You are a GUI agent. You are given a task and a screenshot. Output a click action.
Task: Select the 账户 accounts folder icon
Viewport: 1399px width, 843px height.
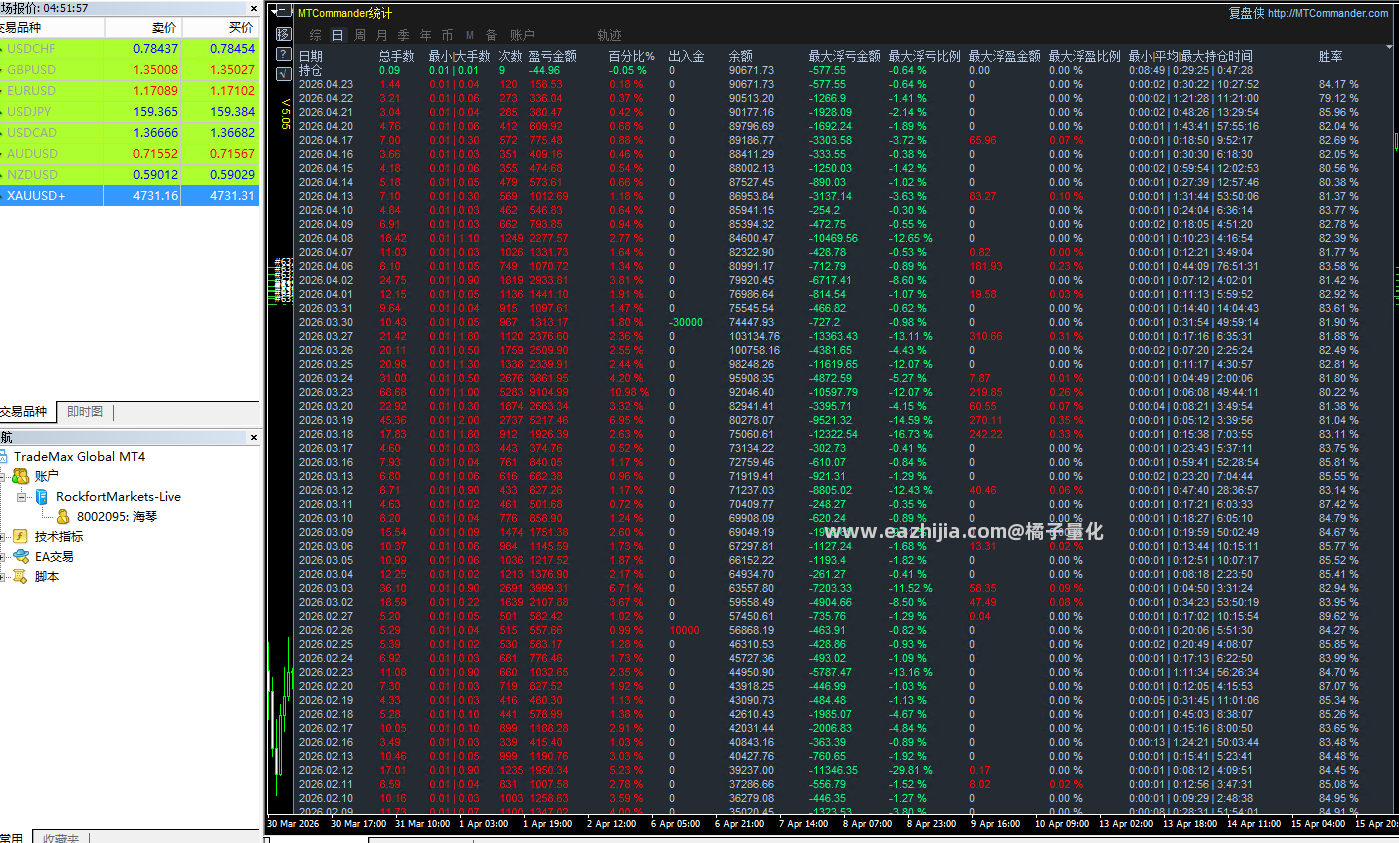click(x=21, y=476)
